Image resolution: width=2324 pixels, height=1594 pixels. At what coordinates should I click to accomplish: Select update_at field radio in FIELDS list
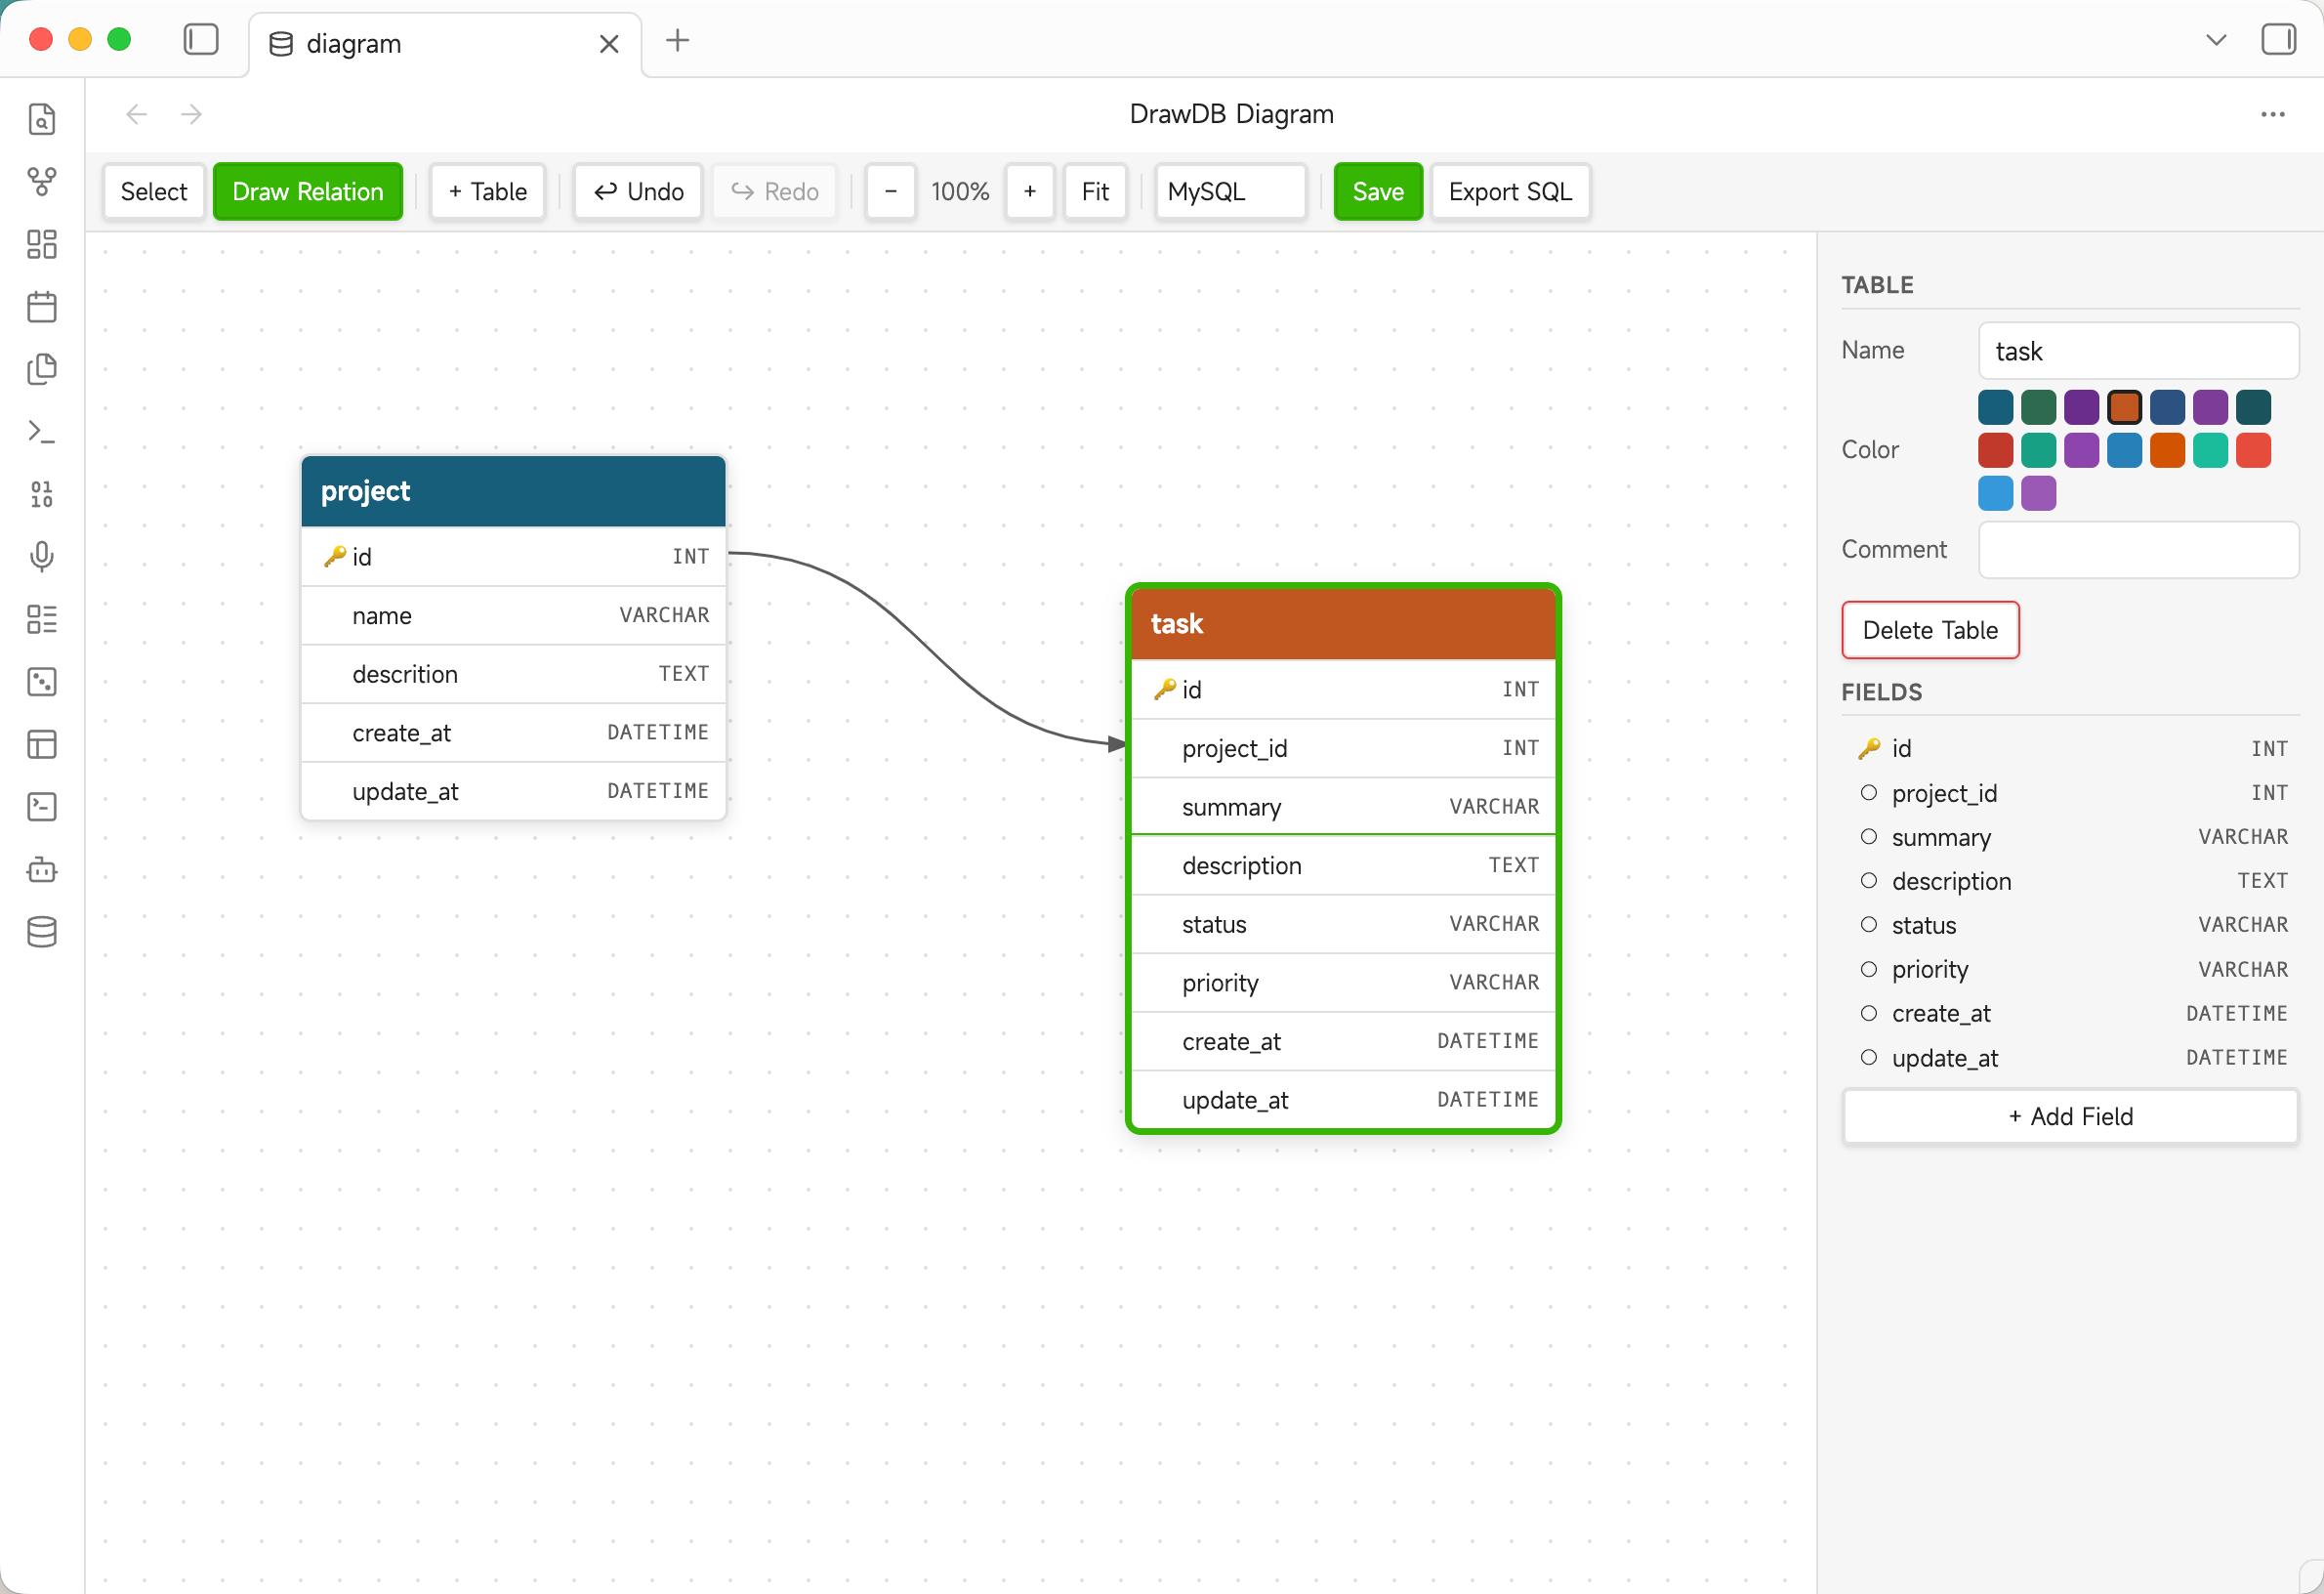(1868, 1057)
